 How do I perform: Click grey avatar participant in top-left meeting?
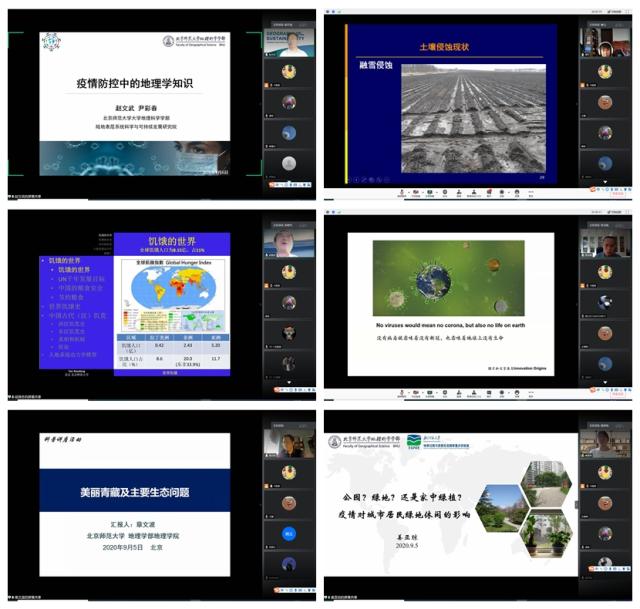point(288,163)
